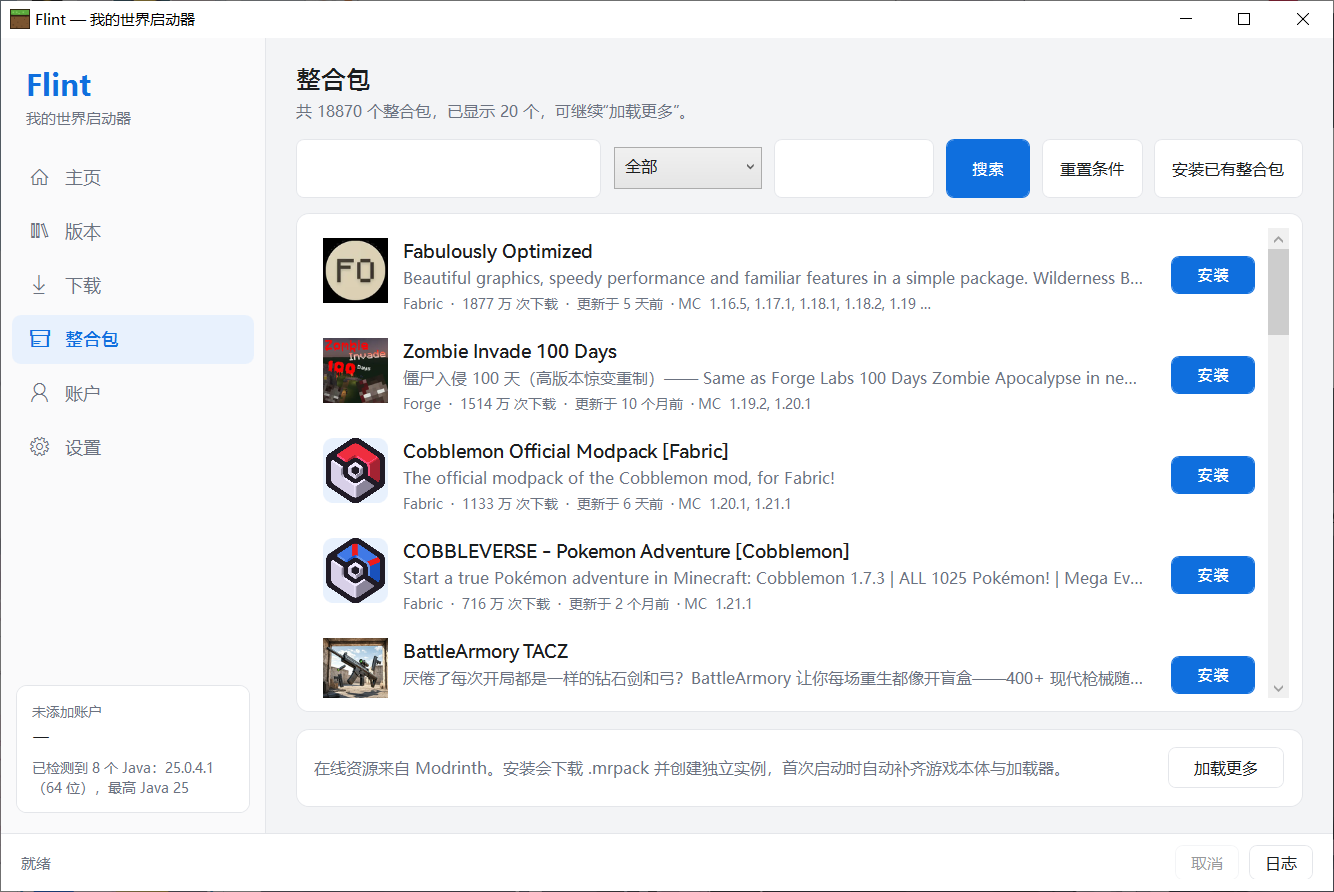Click 'Fabric · 1133 万 次下载' details line

(x=597, y=504)
